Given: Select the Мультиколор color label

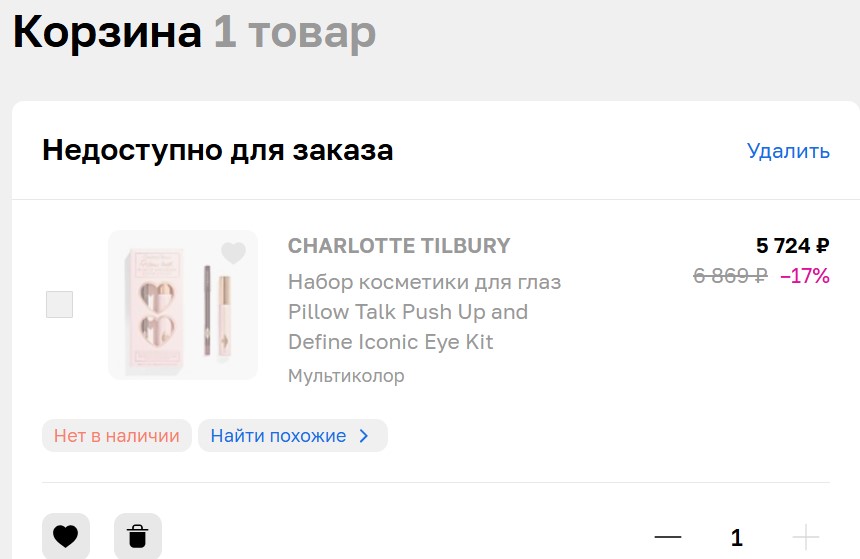Looking at the screenshot, I should [346, 376].
